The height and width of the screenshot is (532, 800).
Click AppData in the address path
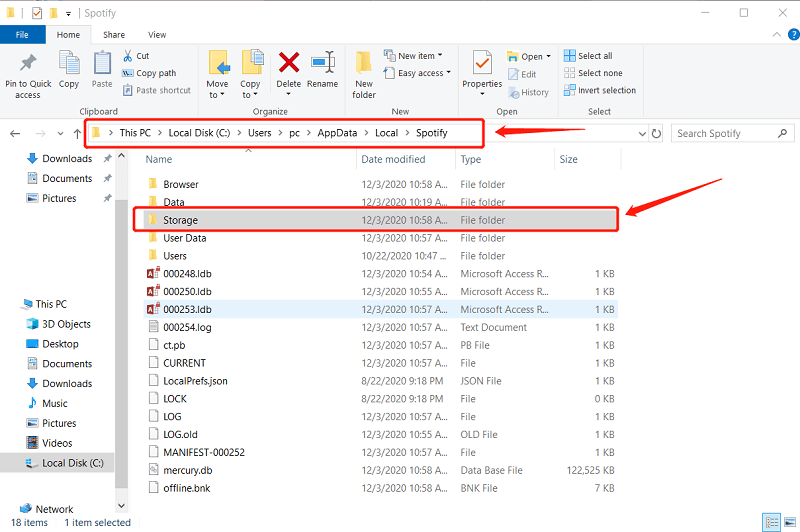(337, 133)
